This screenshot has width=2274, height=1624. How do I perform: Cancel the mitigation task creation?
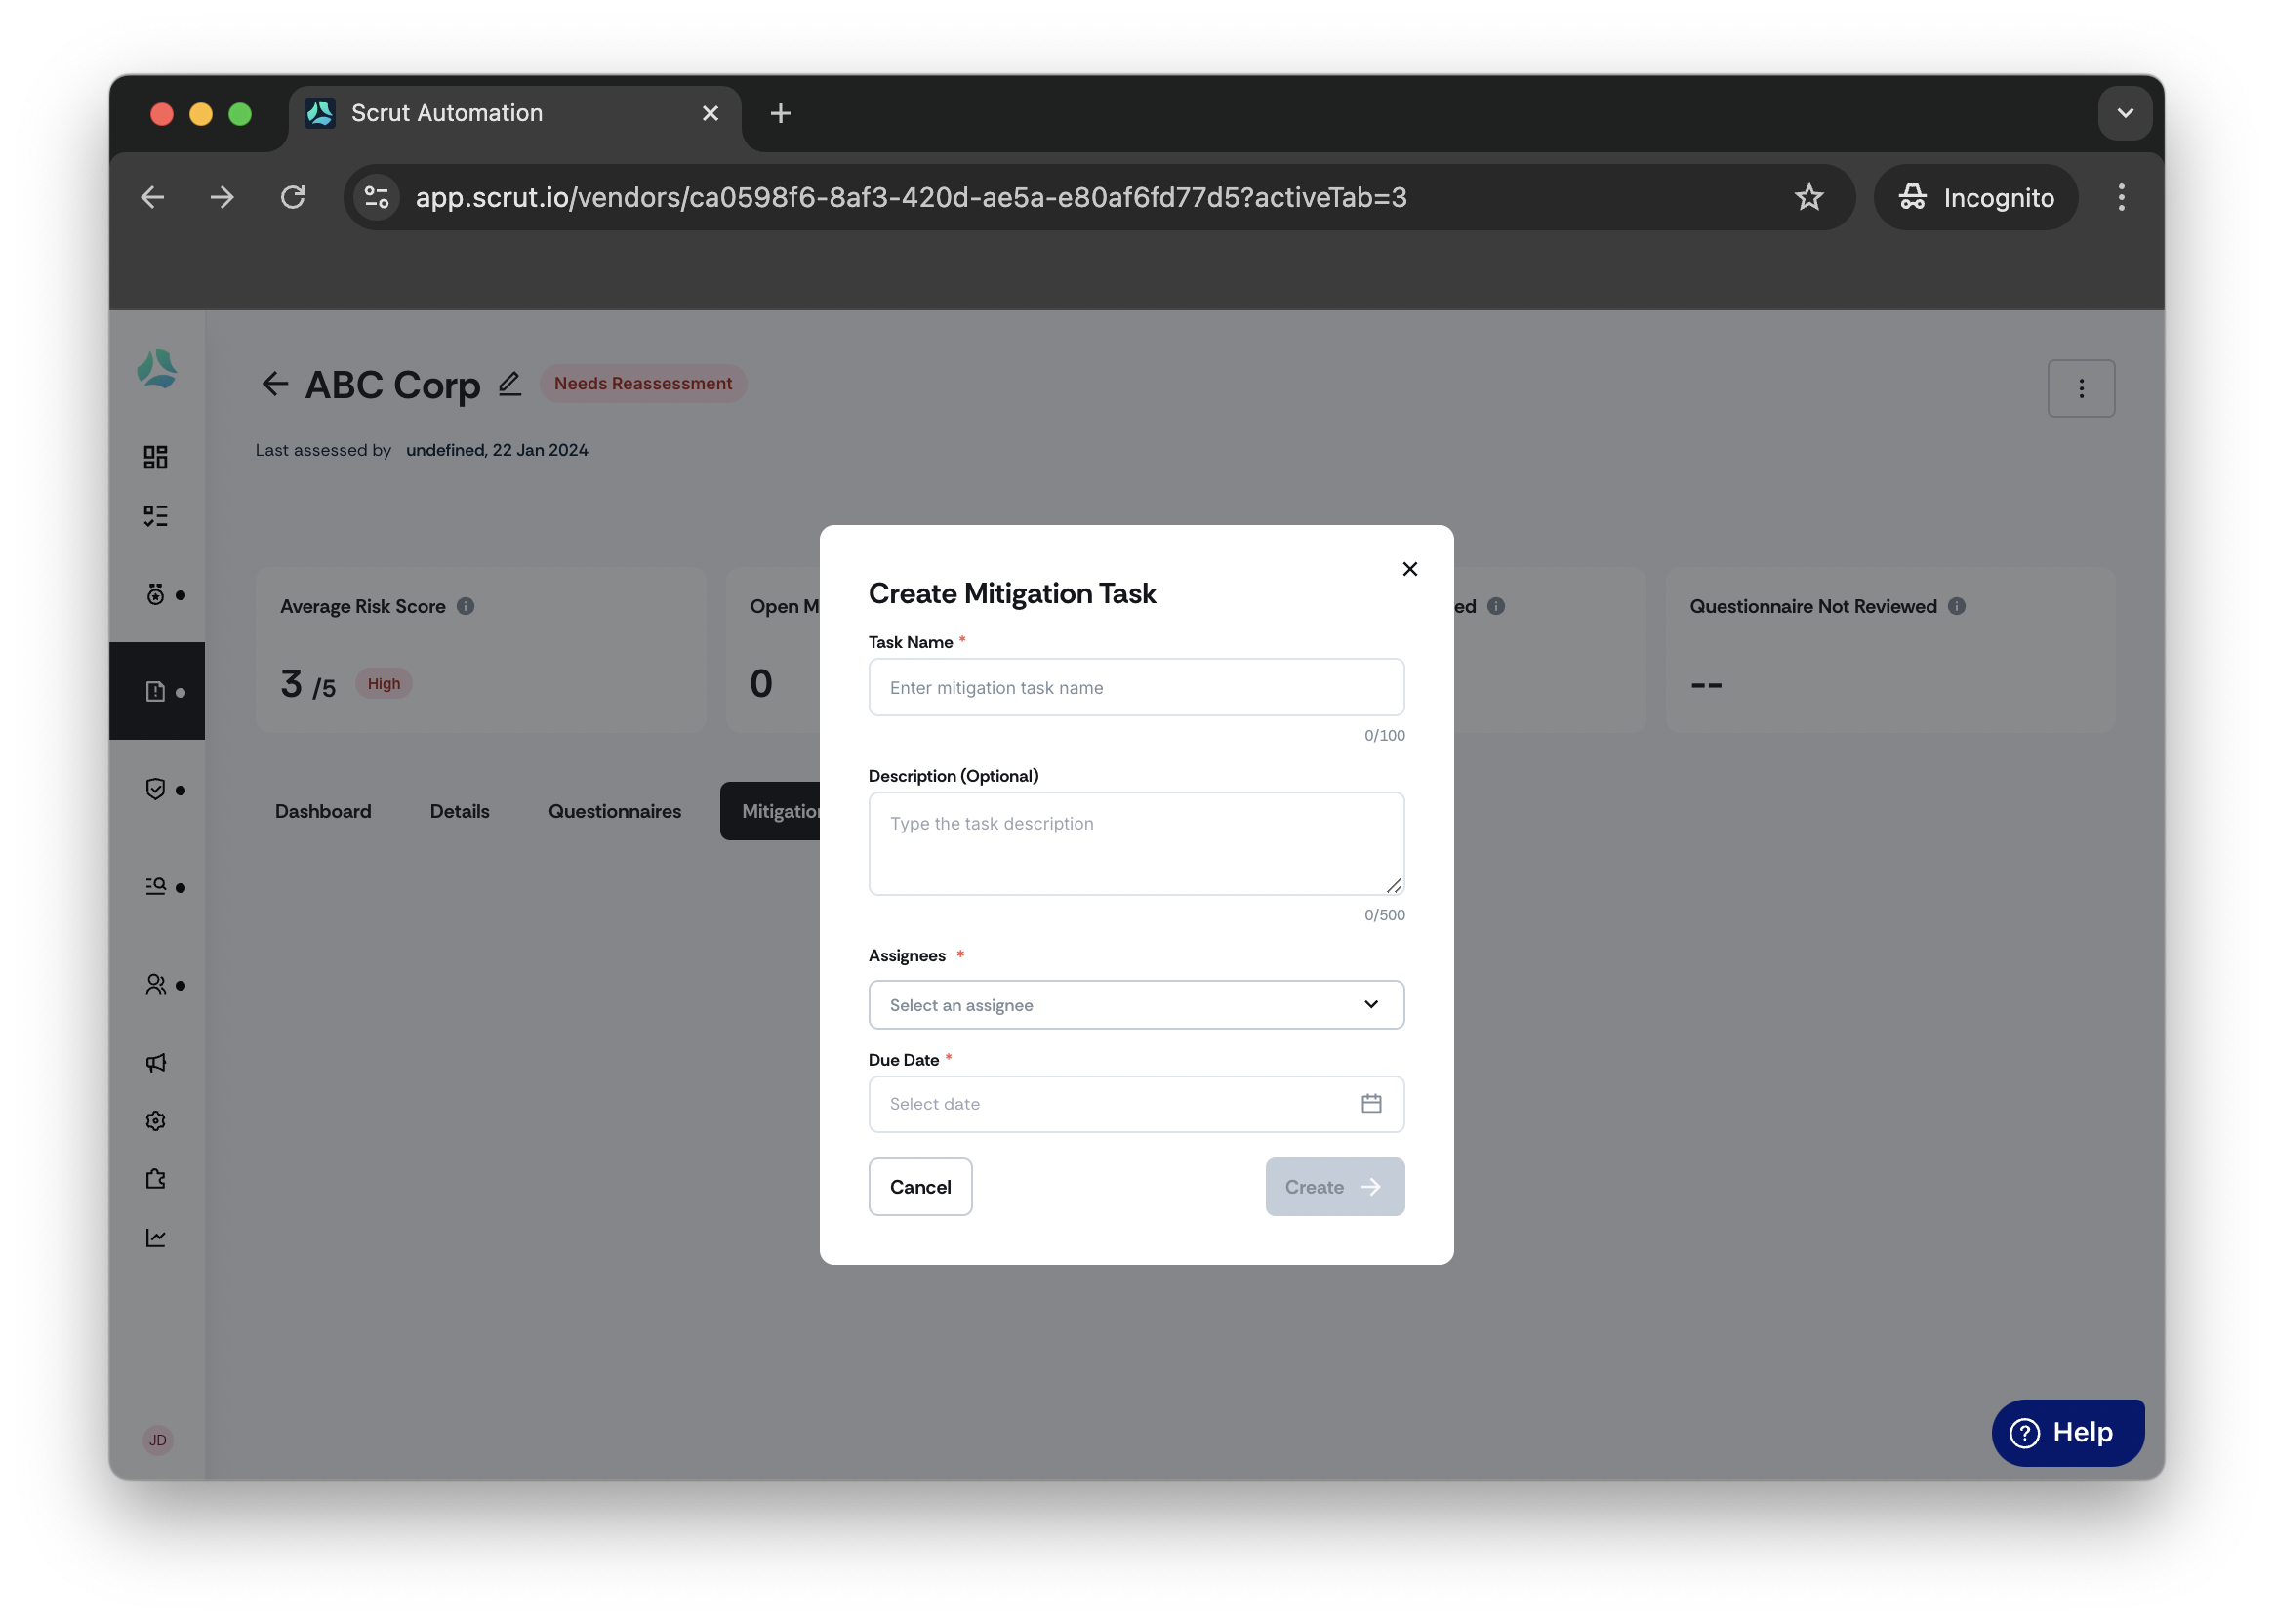click(x=920, y=1186)
